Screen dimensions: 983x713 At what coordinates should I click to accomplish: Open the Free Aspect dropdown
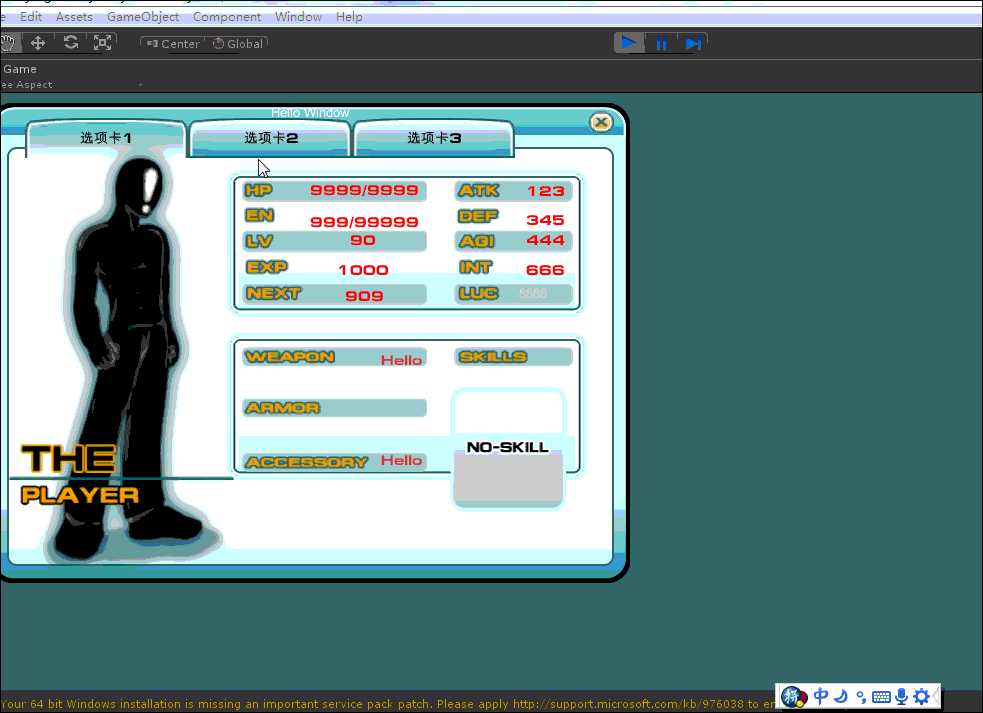click(71, 85)
